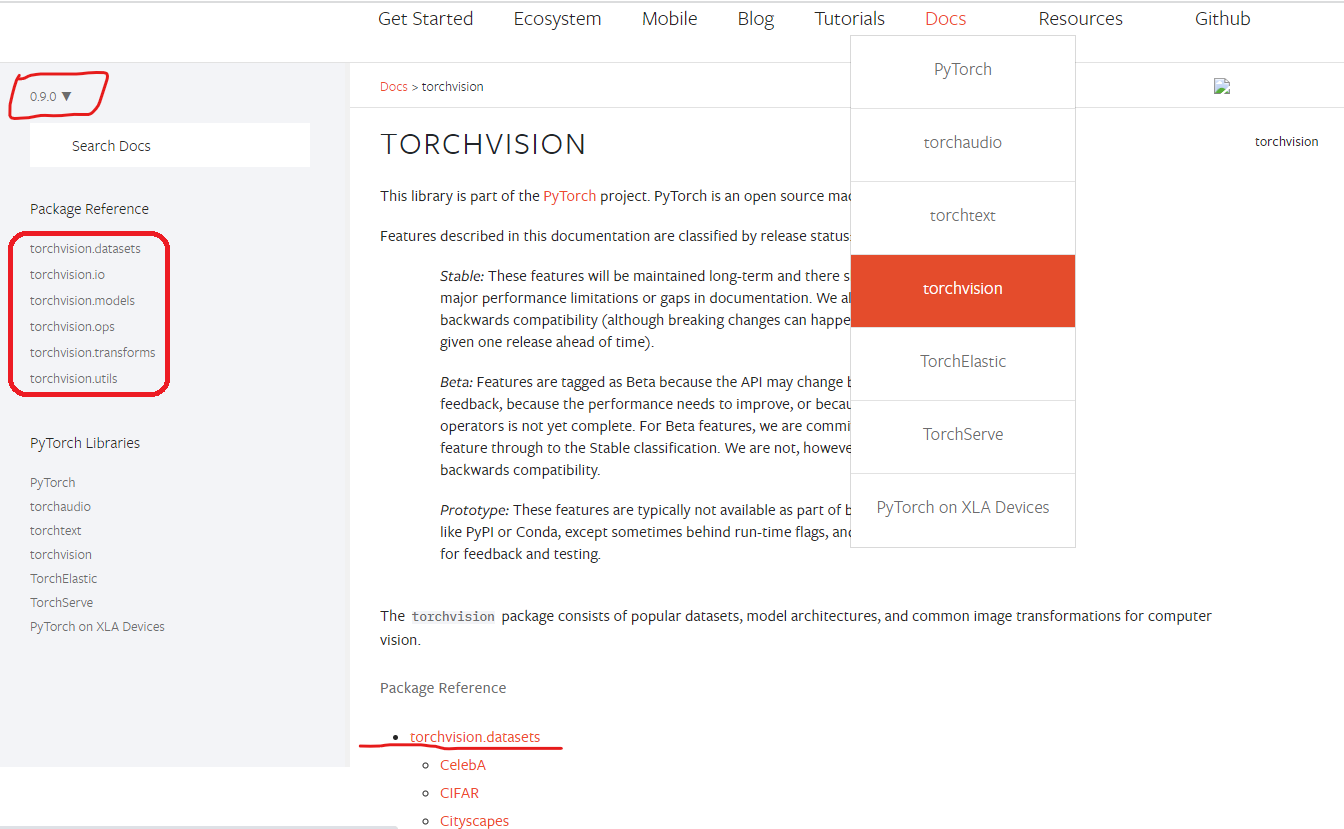This screenshot has width=1344, height=829.
Task: Open torchvision.datasets link in page body
Action: tap(475, 737)
